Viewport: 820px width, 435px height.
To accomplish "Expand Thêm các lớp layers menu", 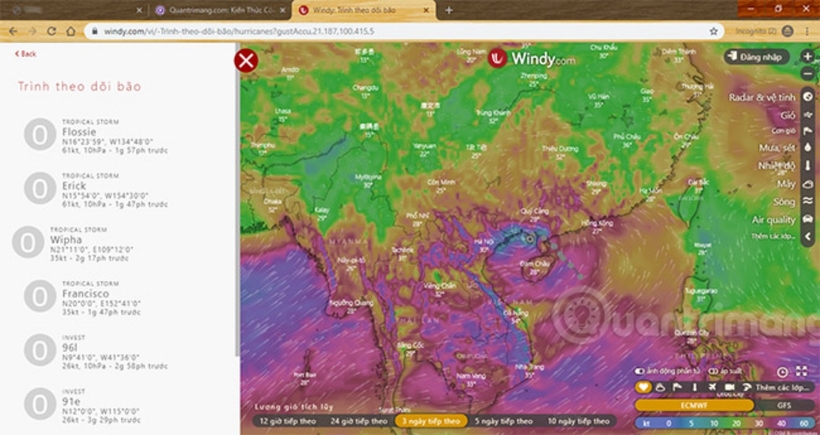I will pyautogui.click(x=780, y=386).
